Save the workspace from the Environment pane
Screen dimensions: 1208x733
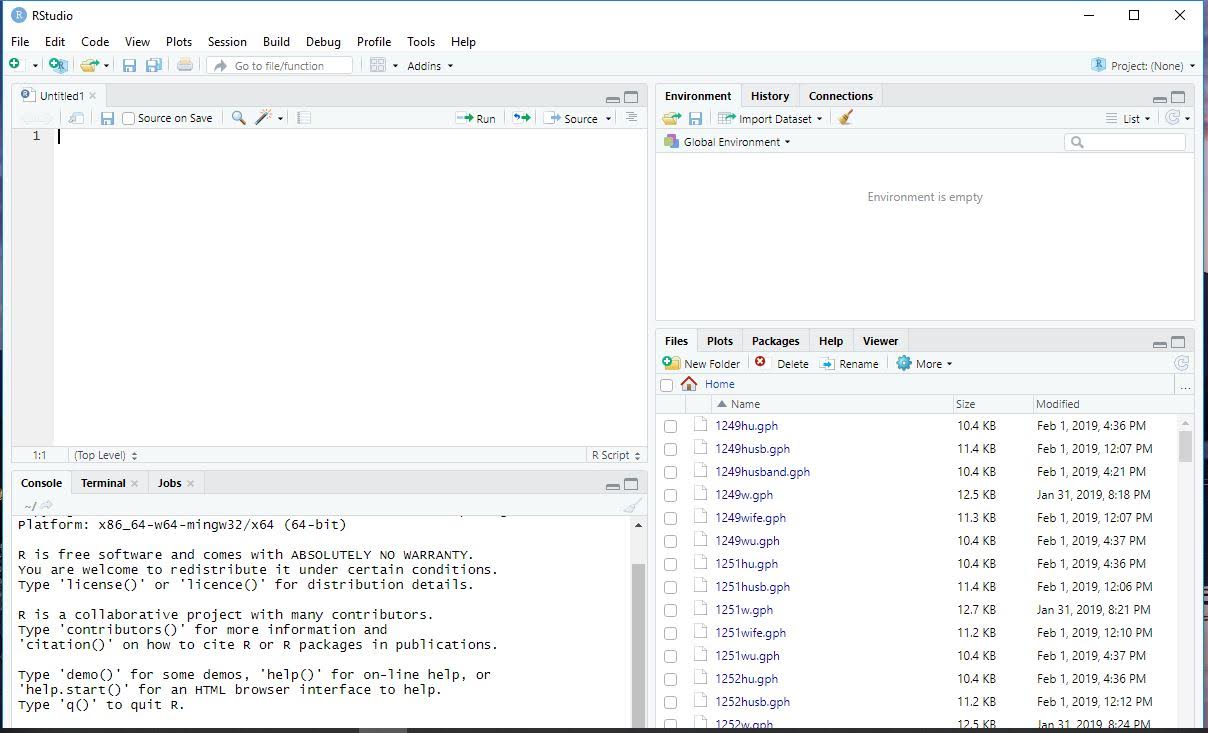tap(695, 118)
